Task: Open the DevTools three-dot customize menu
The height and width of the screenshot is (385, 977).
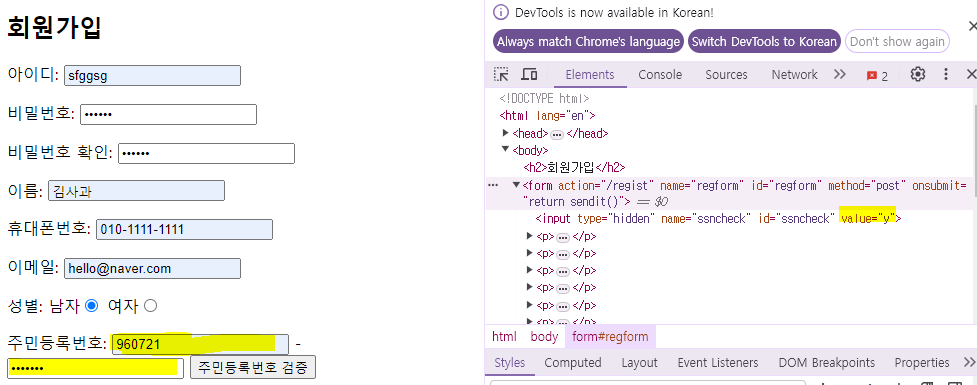Action: click(x=945, y=75)
